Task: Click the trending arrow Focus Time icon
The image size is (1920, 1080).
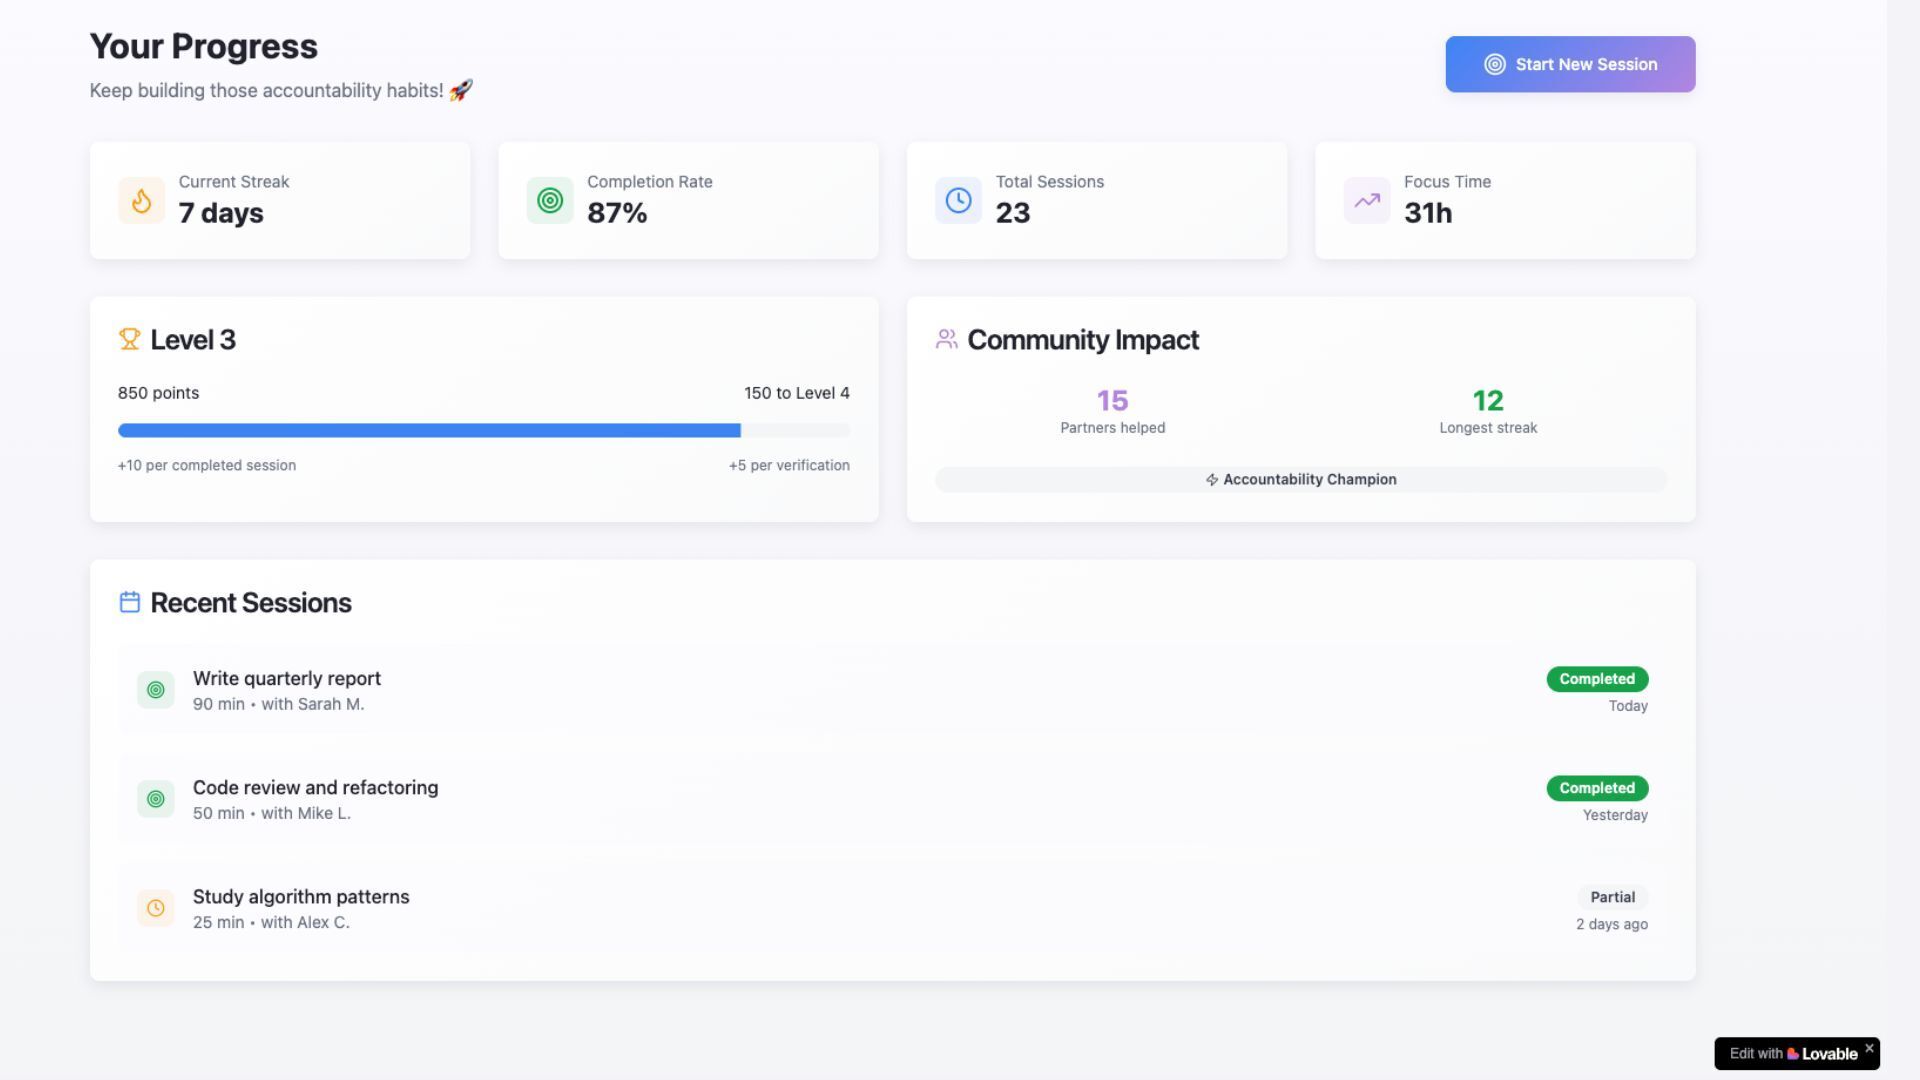Action: coord(1366,201)
